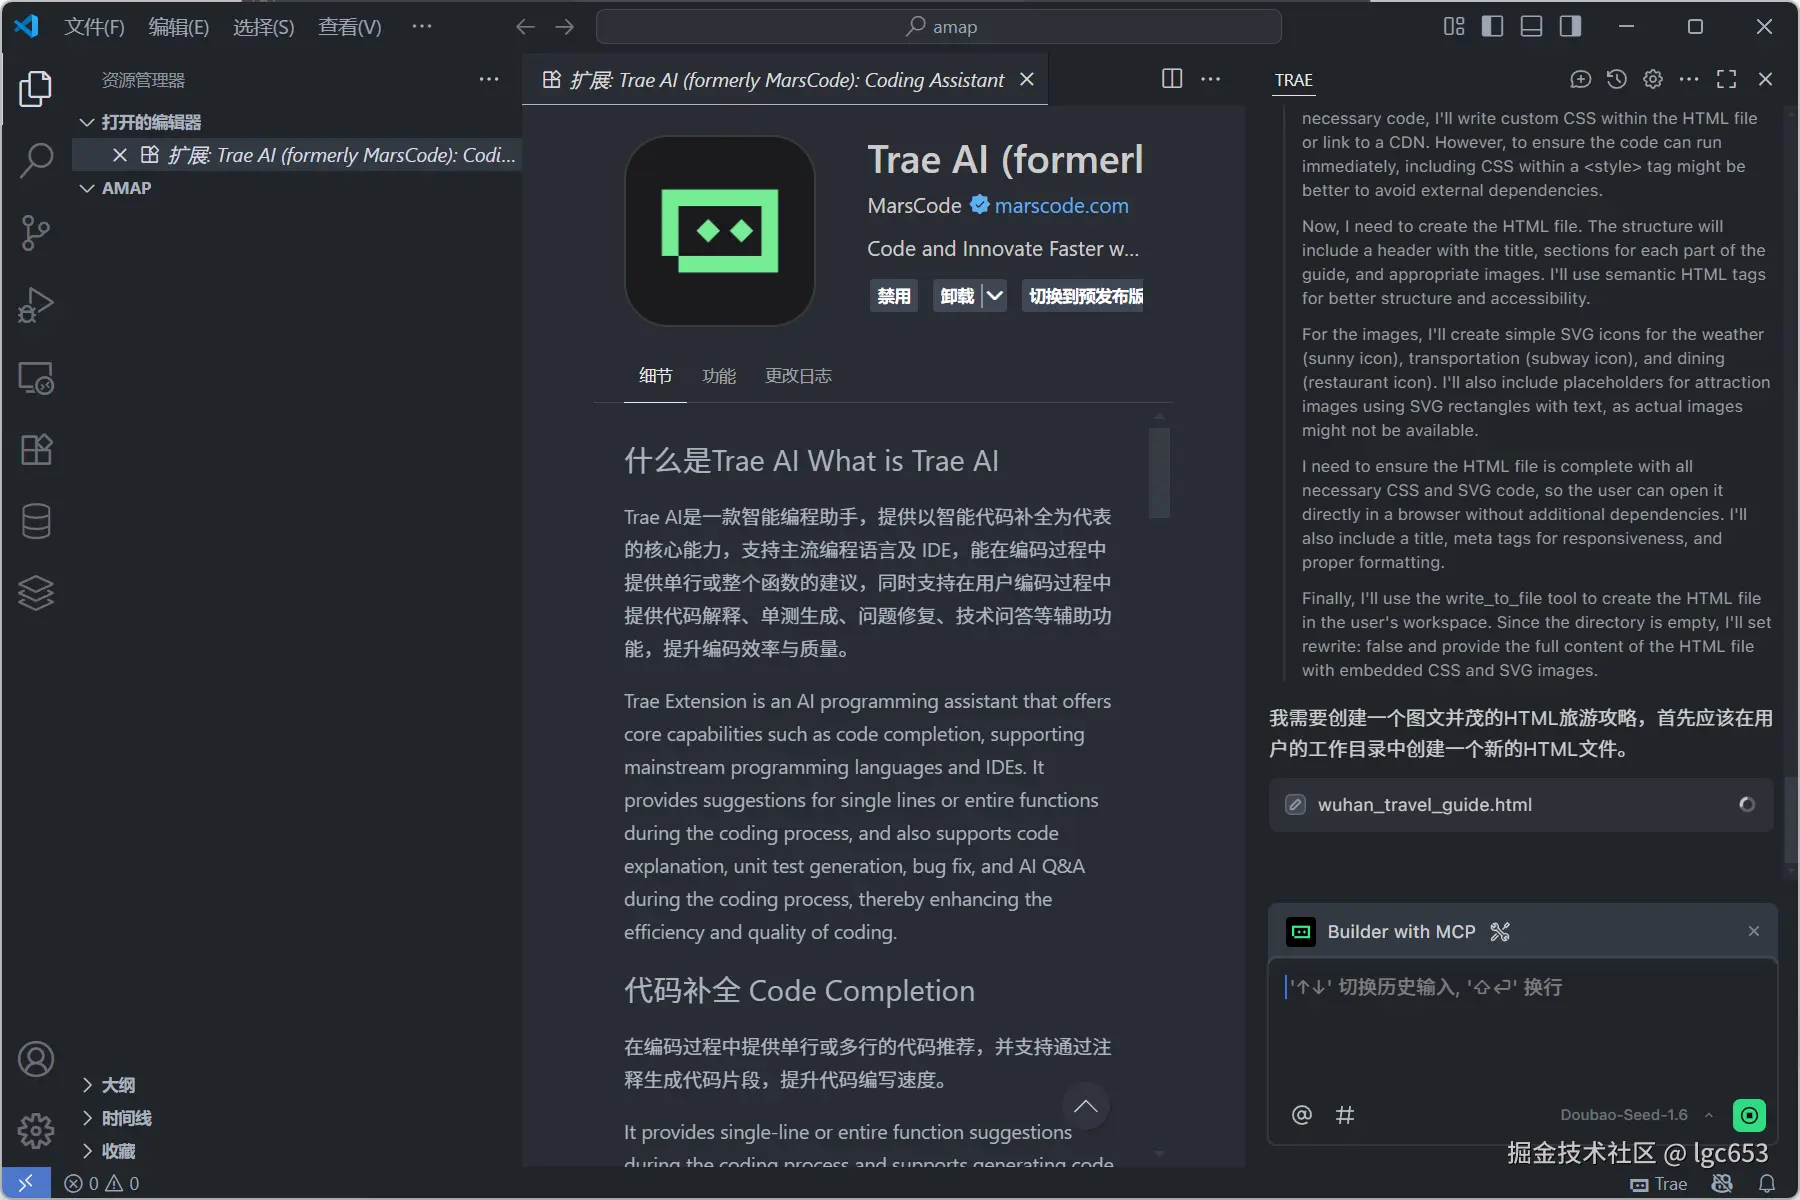
Task: Open editor tab more actions menu
Action: coord(1210,79)
